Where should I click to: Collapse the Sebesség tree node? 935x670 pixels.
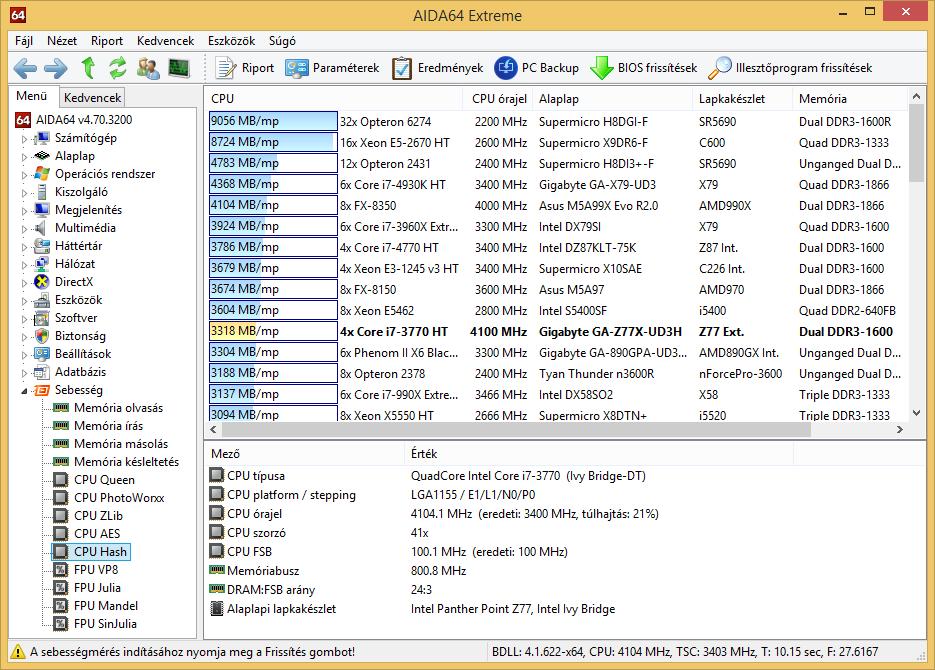tap(24, 390)
